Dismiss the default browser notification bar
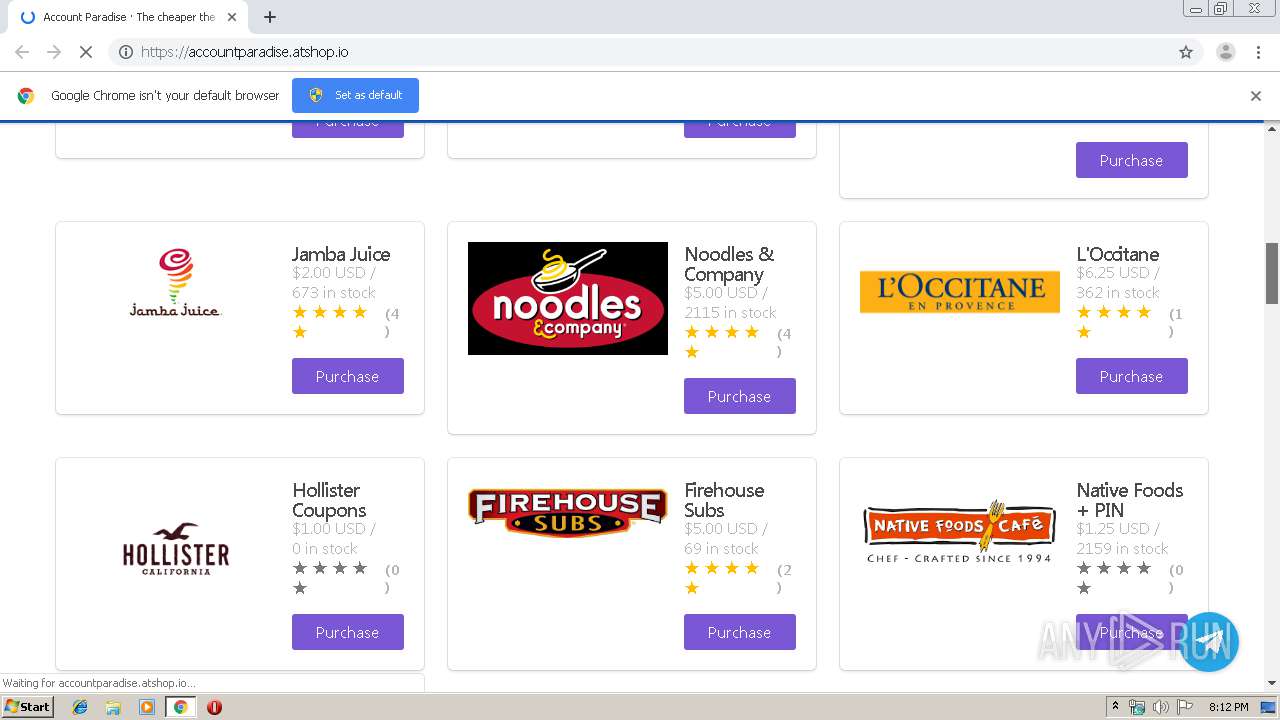Image resolution: width=1280 pixels, height=720 pixels. (1256, 96)
